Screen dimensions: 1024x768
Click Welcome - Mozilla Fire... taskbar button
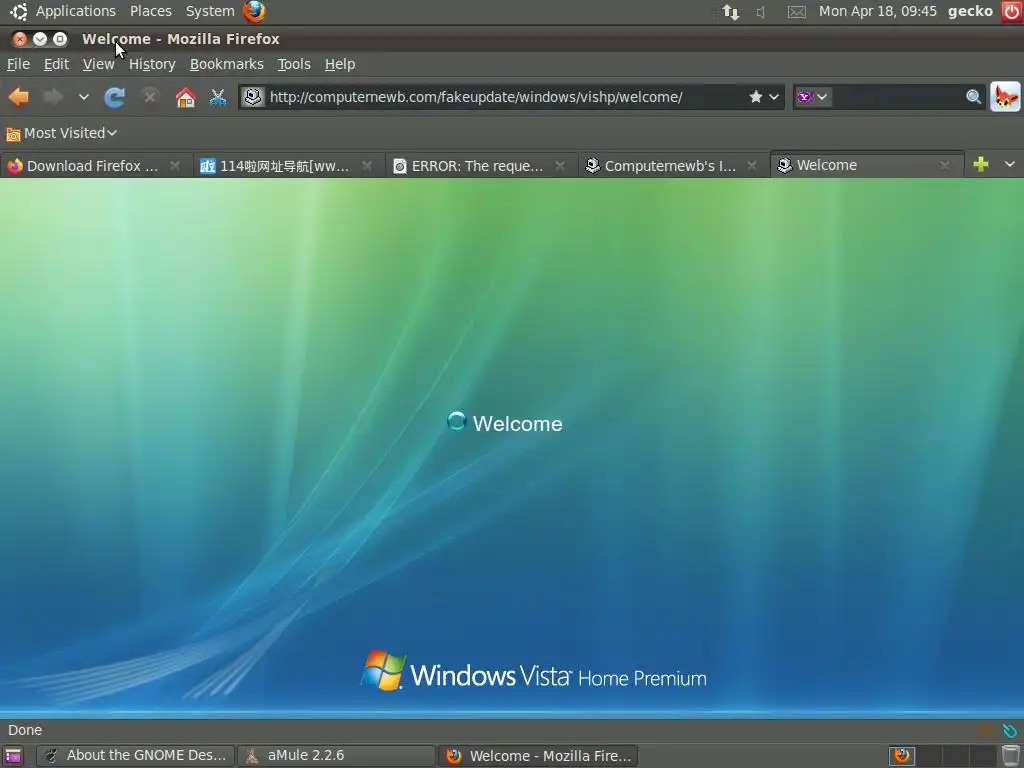[537, 756]
